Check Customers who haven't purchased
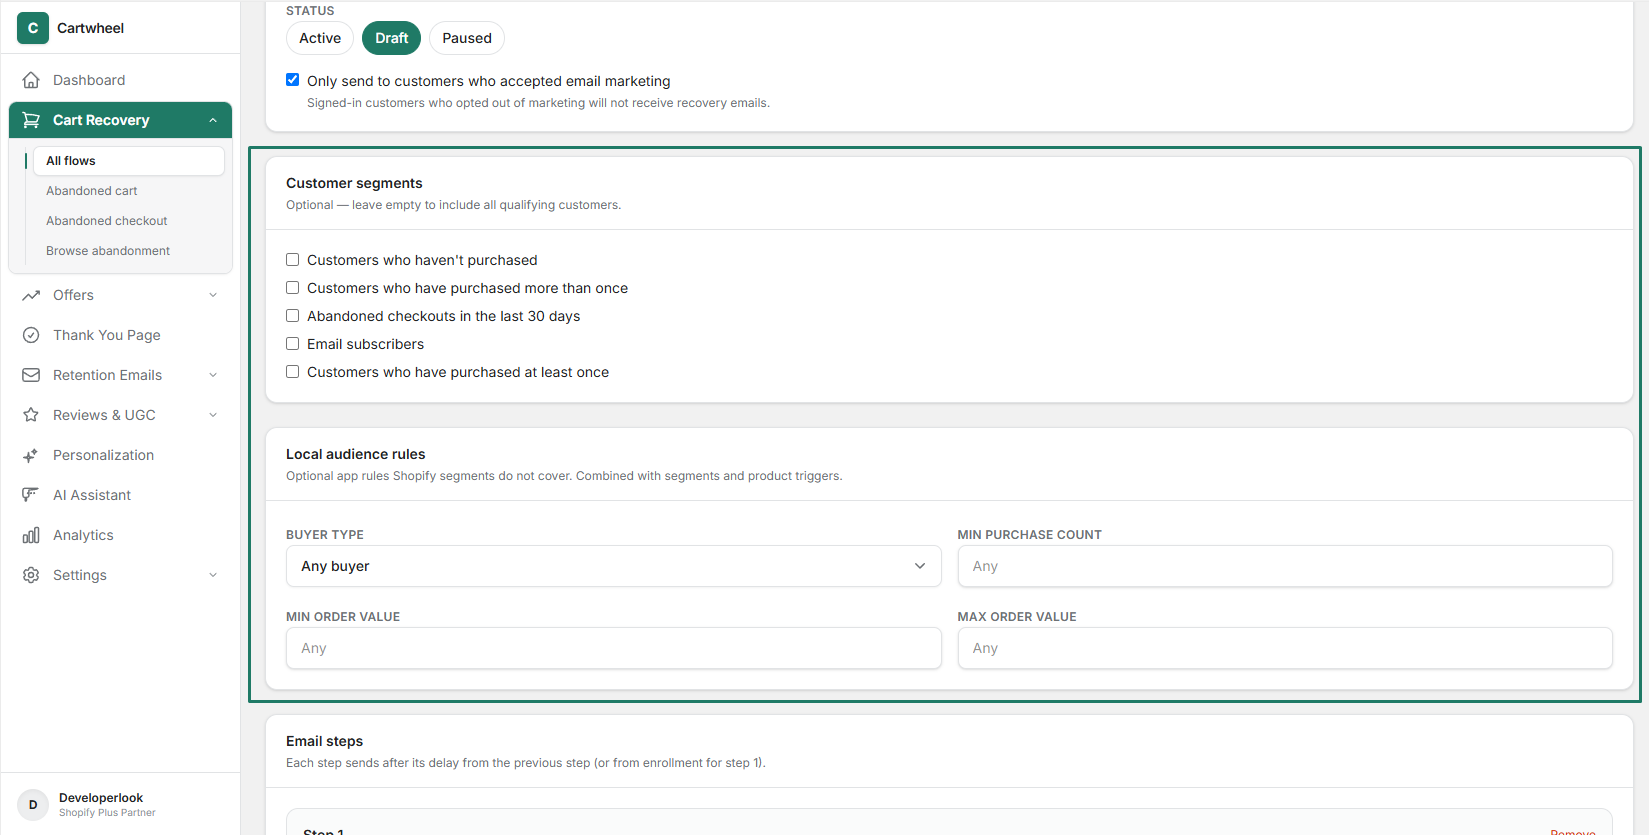 point(293,260)
